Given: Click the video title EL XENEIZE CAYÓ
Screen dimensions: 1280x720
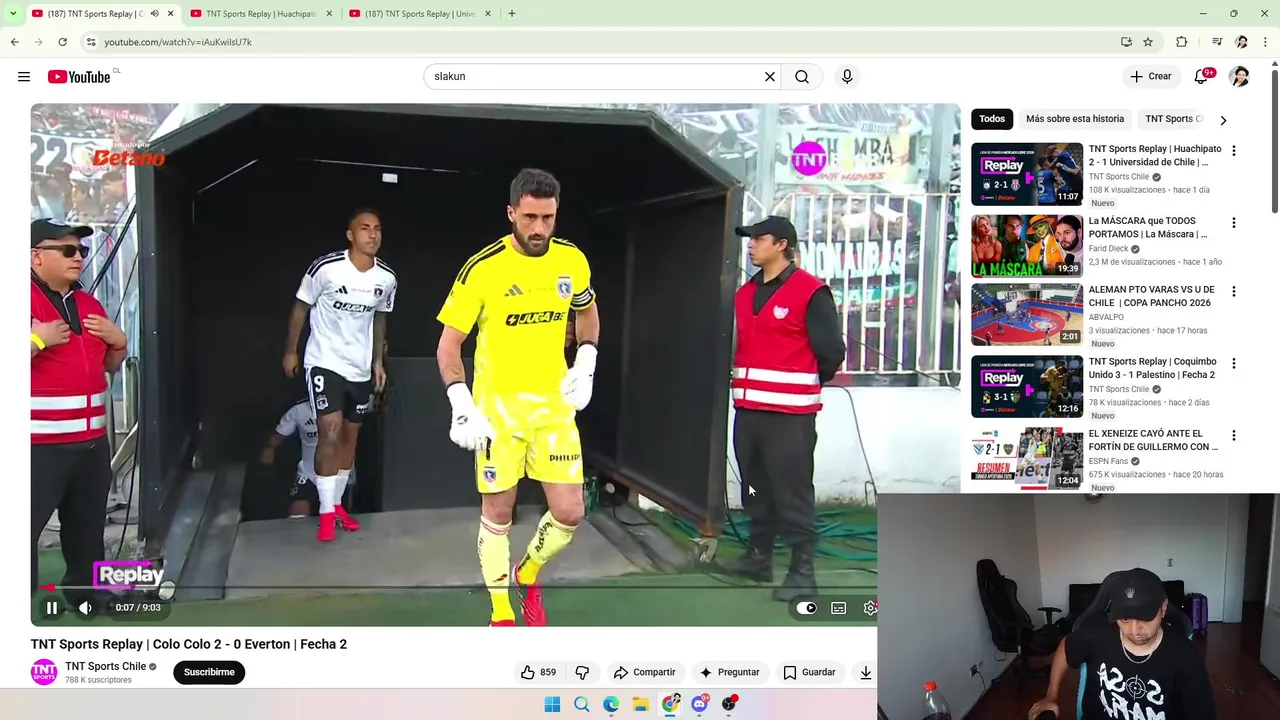Looking at the screenshot, I should (1153, 440).
